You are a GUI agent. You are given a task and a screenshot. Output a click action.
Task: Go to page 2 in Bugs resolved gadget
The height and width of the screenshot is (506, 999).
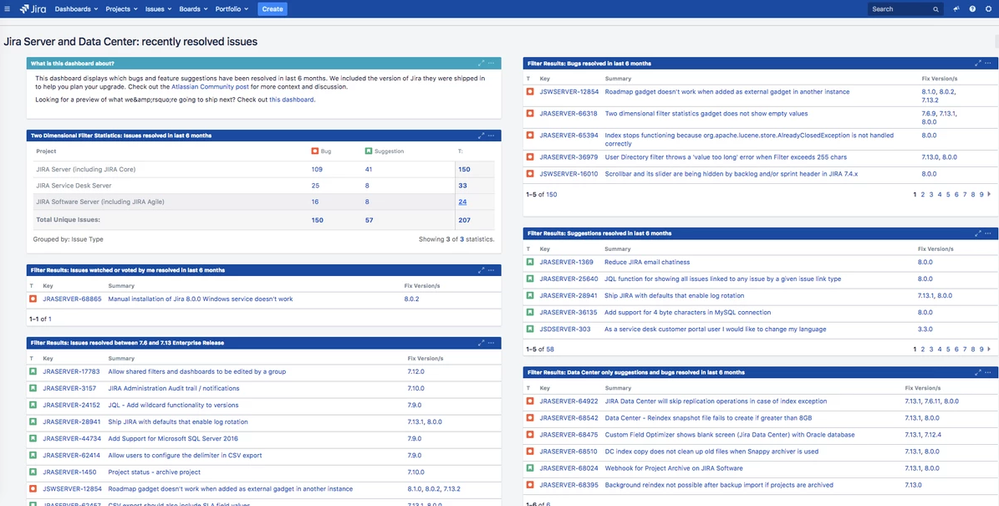point(923,194)
